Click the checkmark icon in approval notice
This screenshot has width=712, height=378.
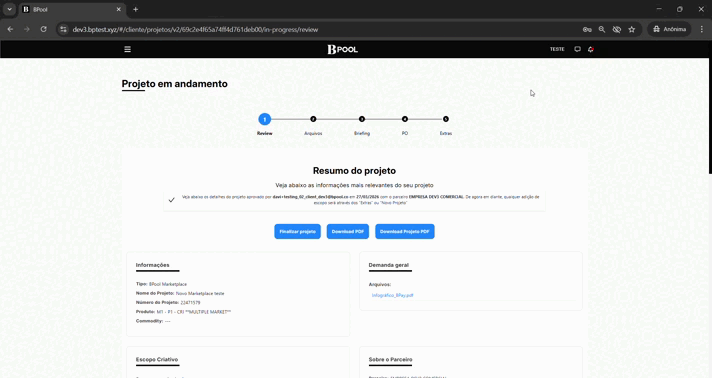point(172,200)
